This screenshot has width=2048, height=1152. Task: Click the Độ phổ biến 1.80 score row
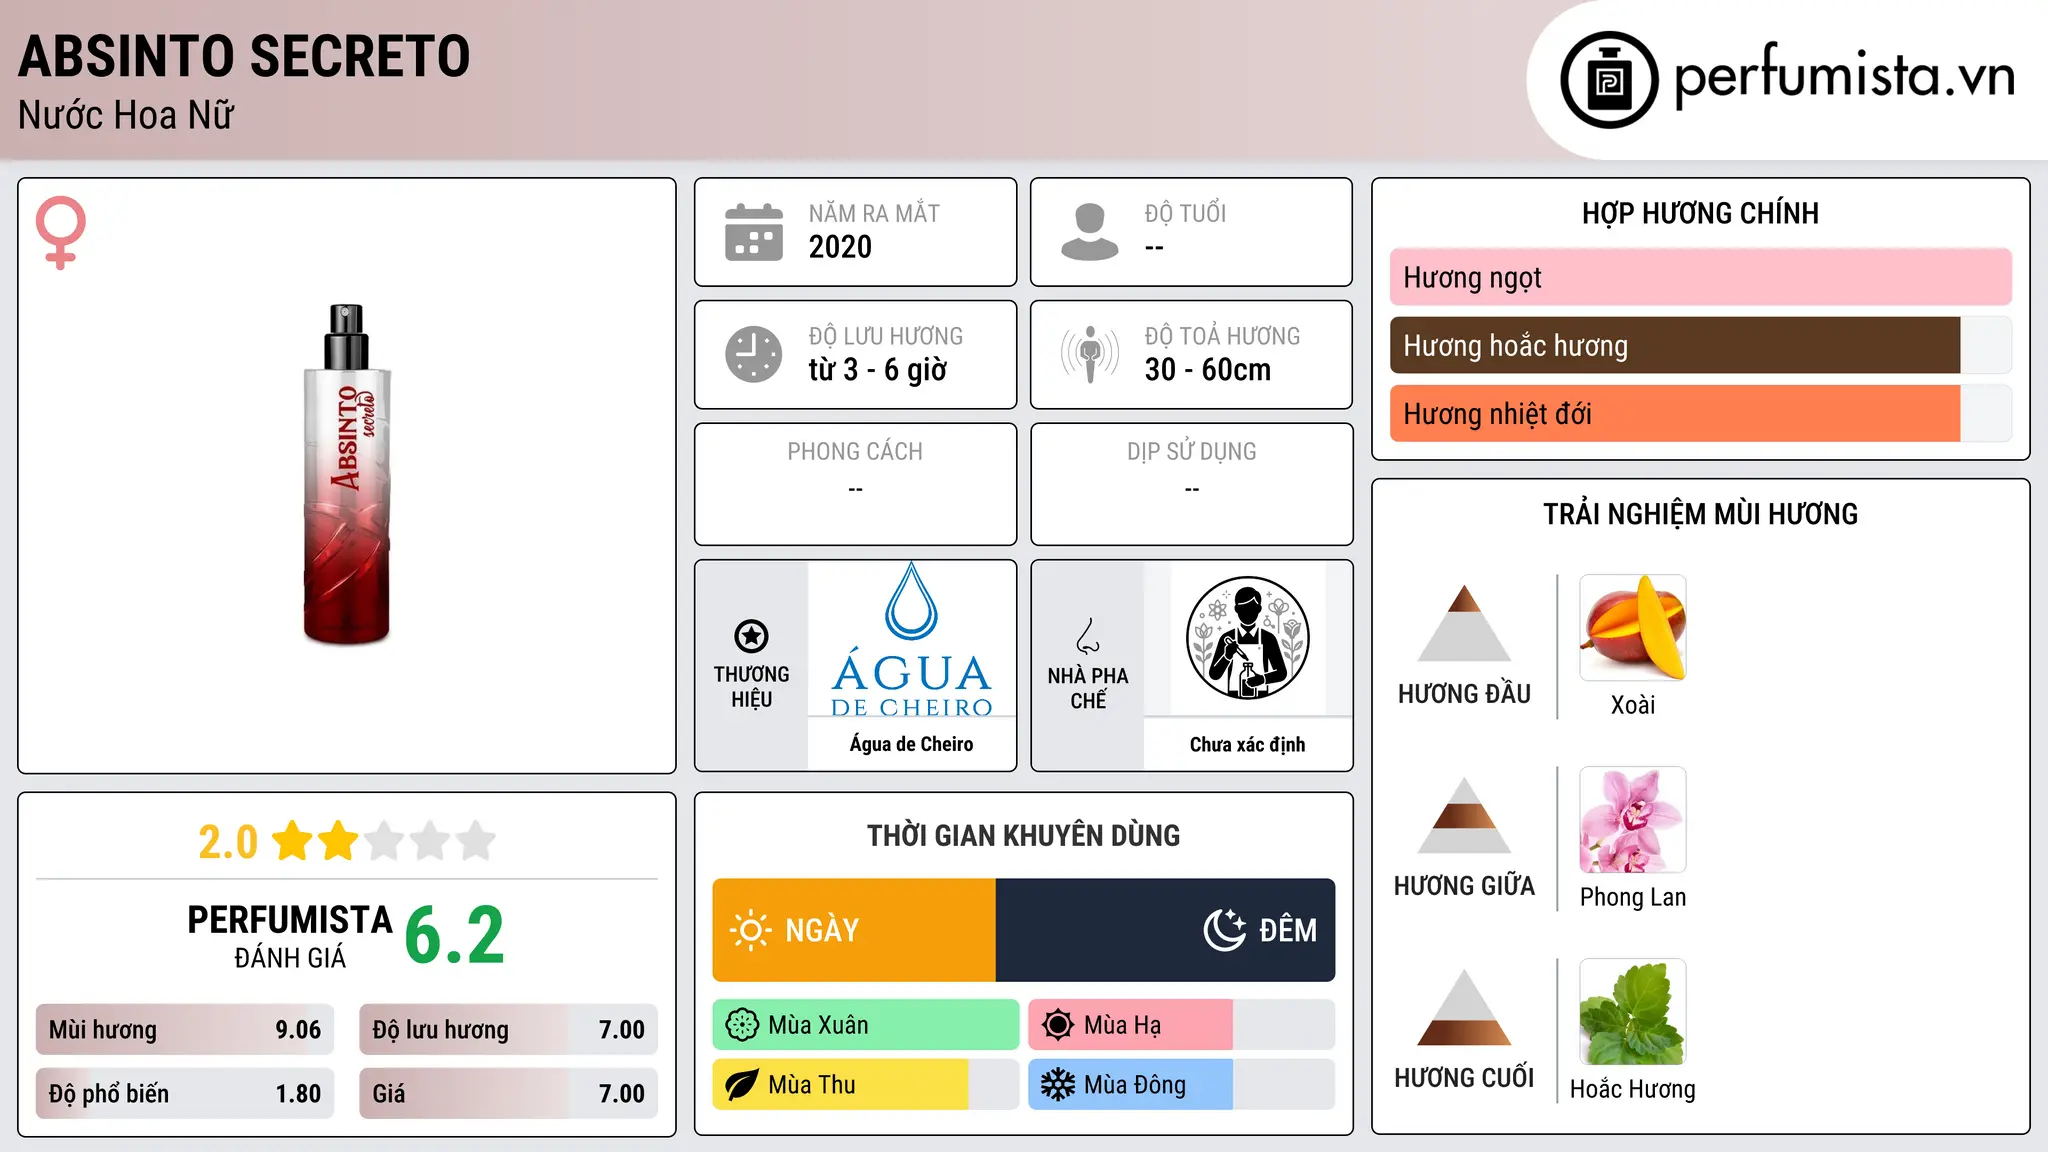[185, 1093]
